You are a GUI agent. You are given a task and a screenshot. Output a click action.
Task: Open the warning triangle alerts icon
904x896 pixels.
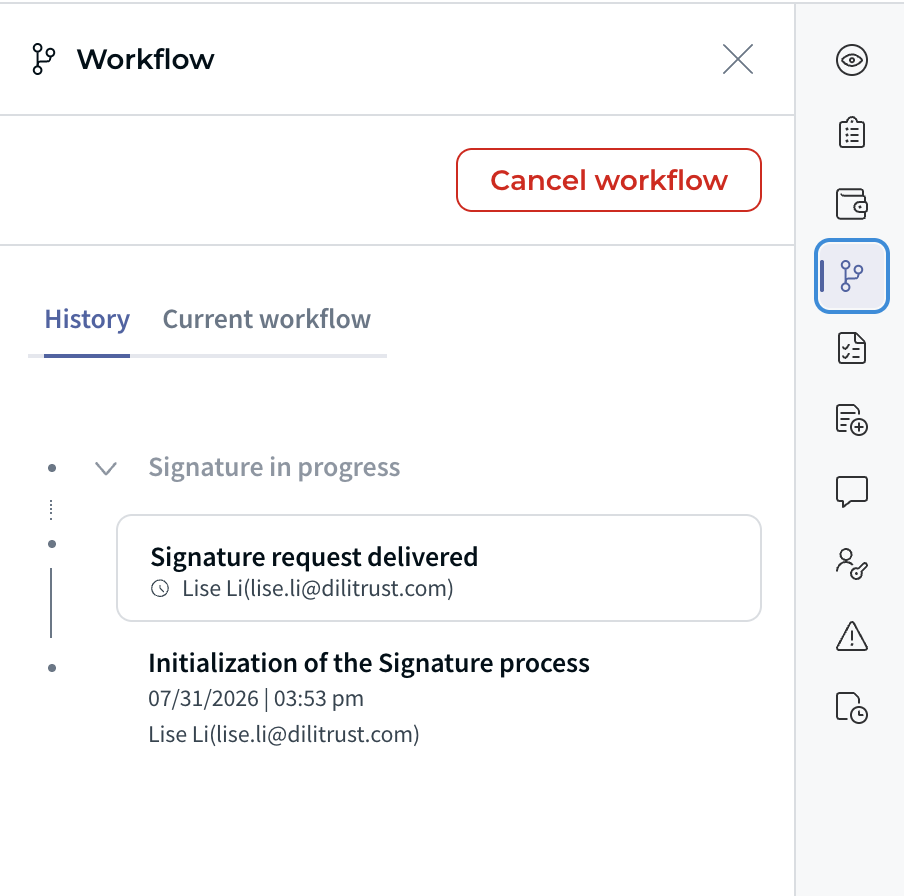point(852,636)
